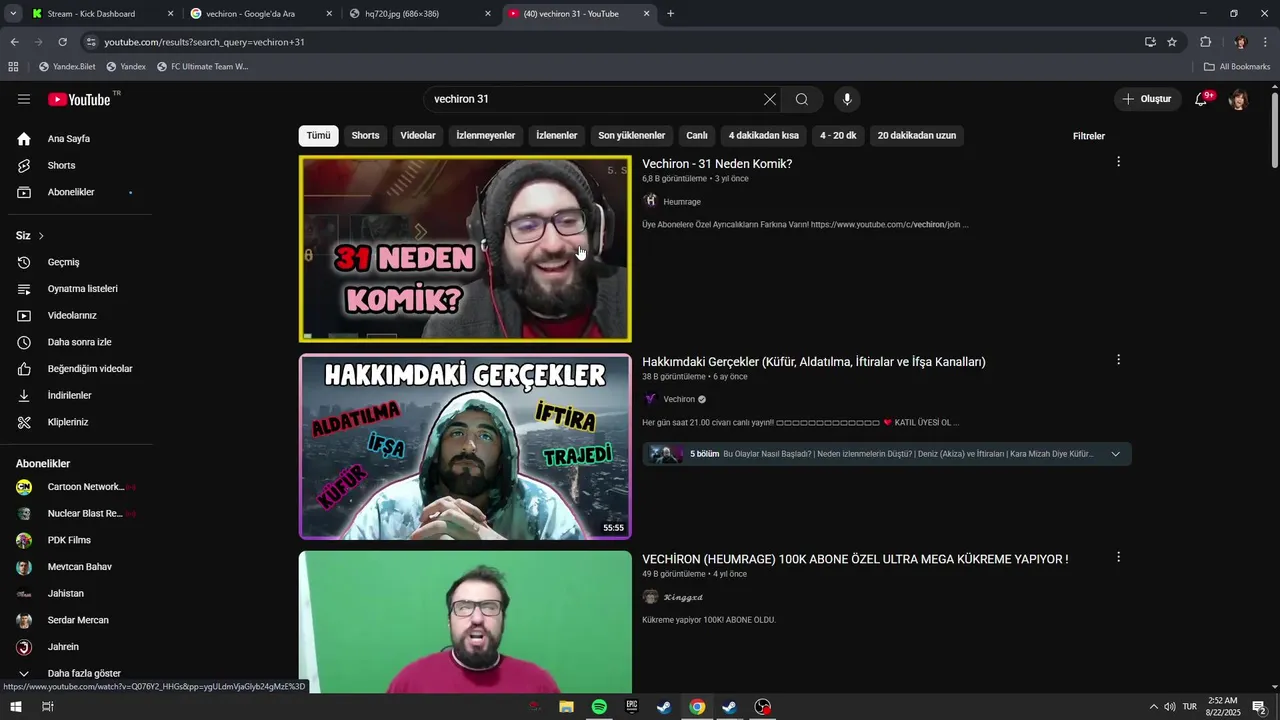Screen dimensions: 1280x720
Task: Open options menu for '31 Neden Komik?' video
Action: tap(1118, 162)
